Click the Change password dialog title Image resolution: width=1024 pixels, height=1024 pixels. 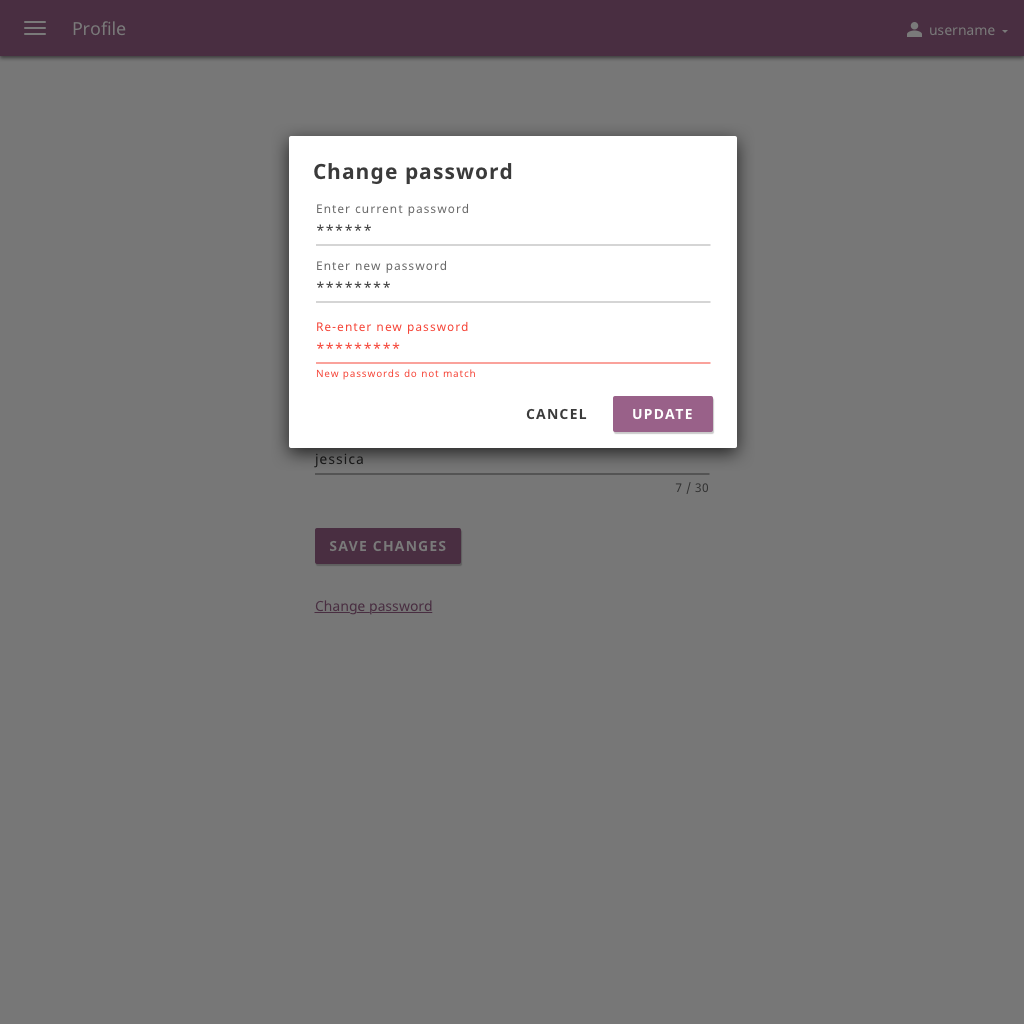(413, 171)
